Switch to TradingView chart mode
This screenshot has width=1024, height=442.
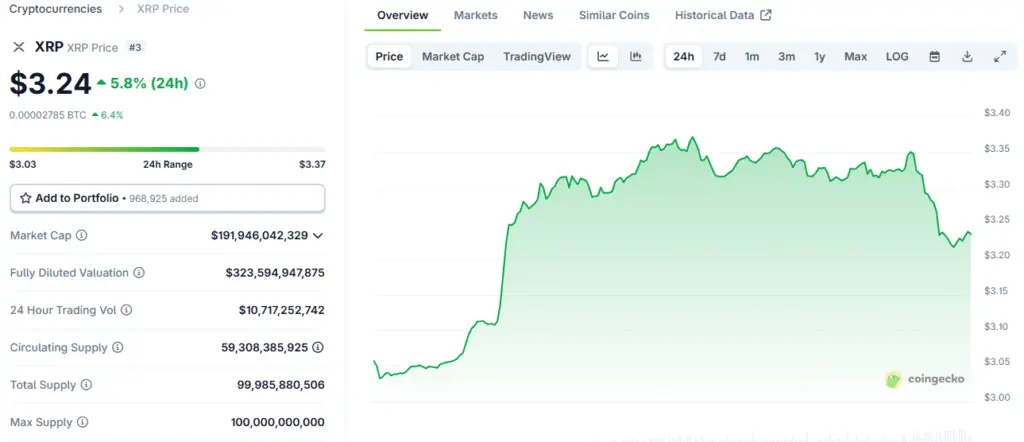pos(537,57)
